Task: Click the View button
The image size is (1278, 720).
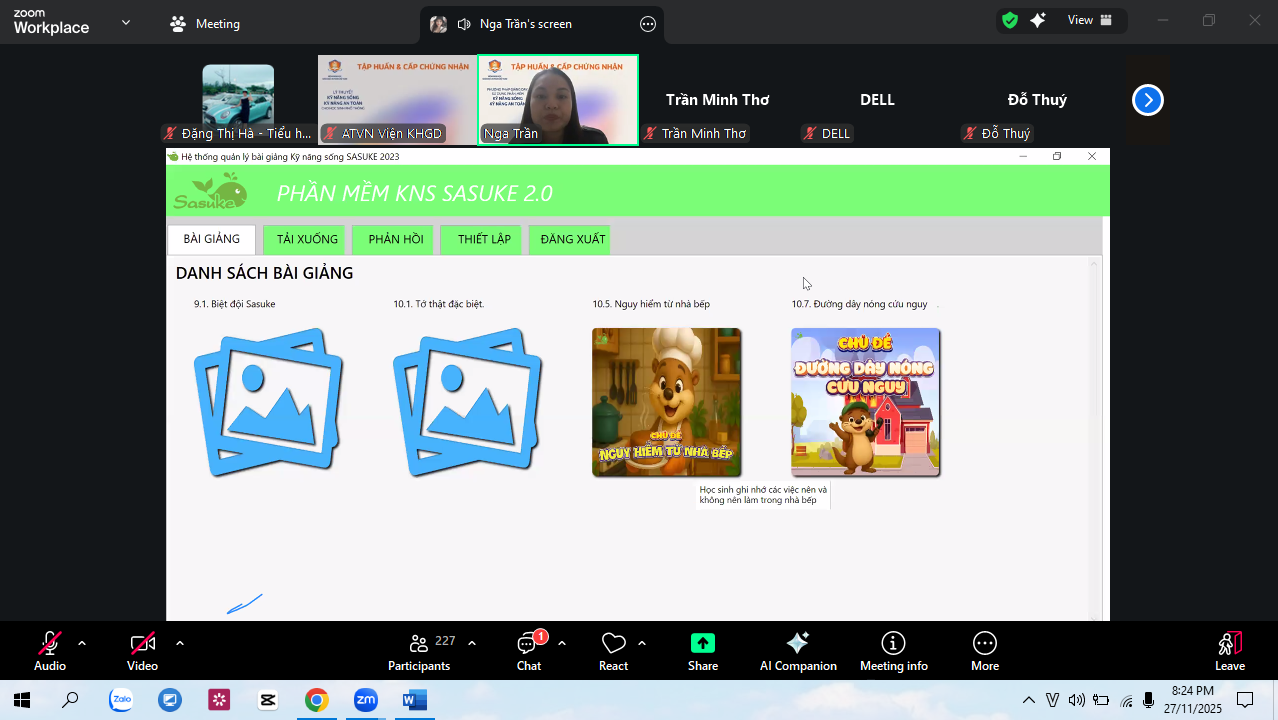Action: [1089, 20]
